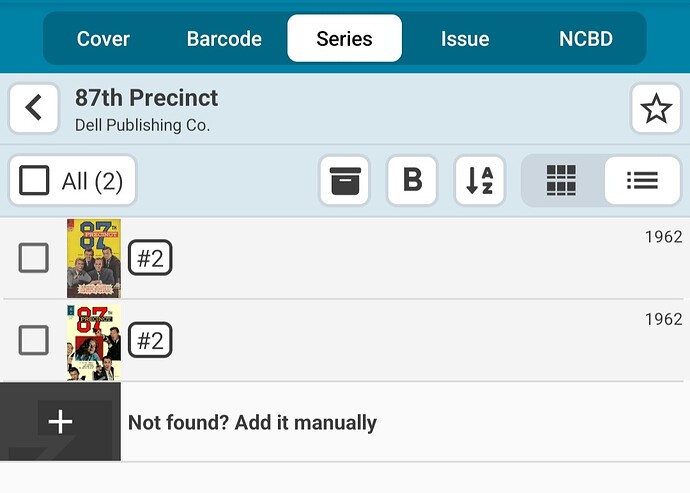This screenshot has height=493, width=690.
Task: Open the red-and-white 87th Precinct cover thumbnail
Action: (x=94, y=341)
